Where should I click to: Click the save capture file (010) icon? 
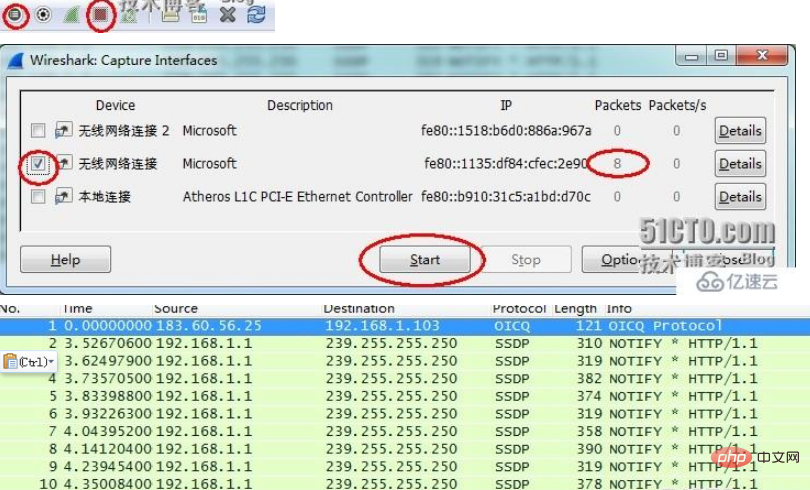(199, 15)
